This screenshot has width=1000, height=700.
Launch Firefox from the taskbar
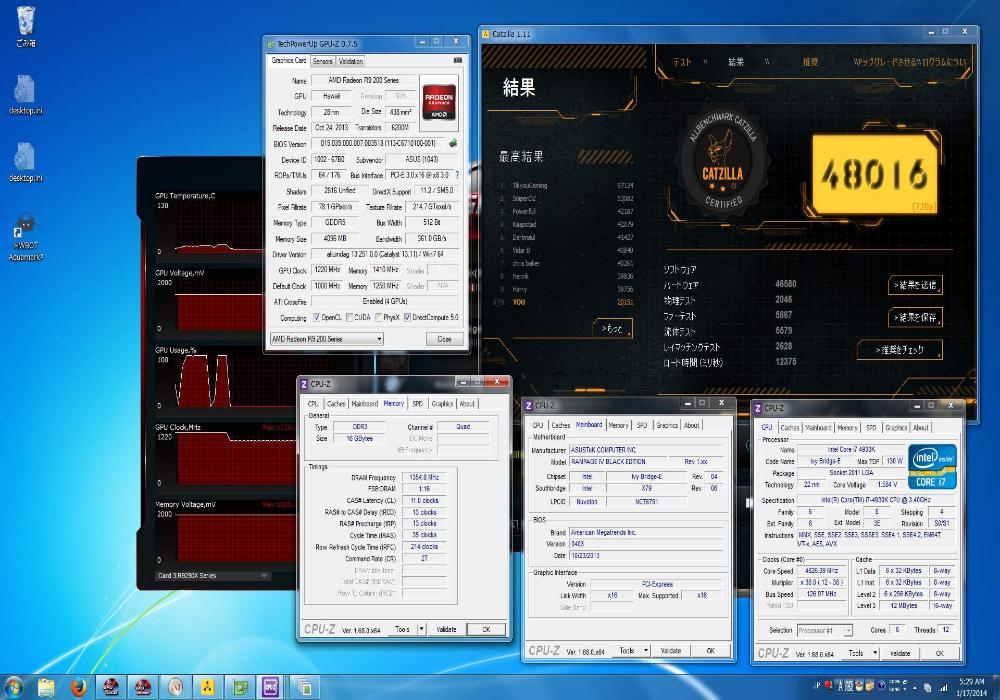[78, 687]
